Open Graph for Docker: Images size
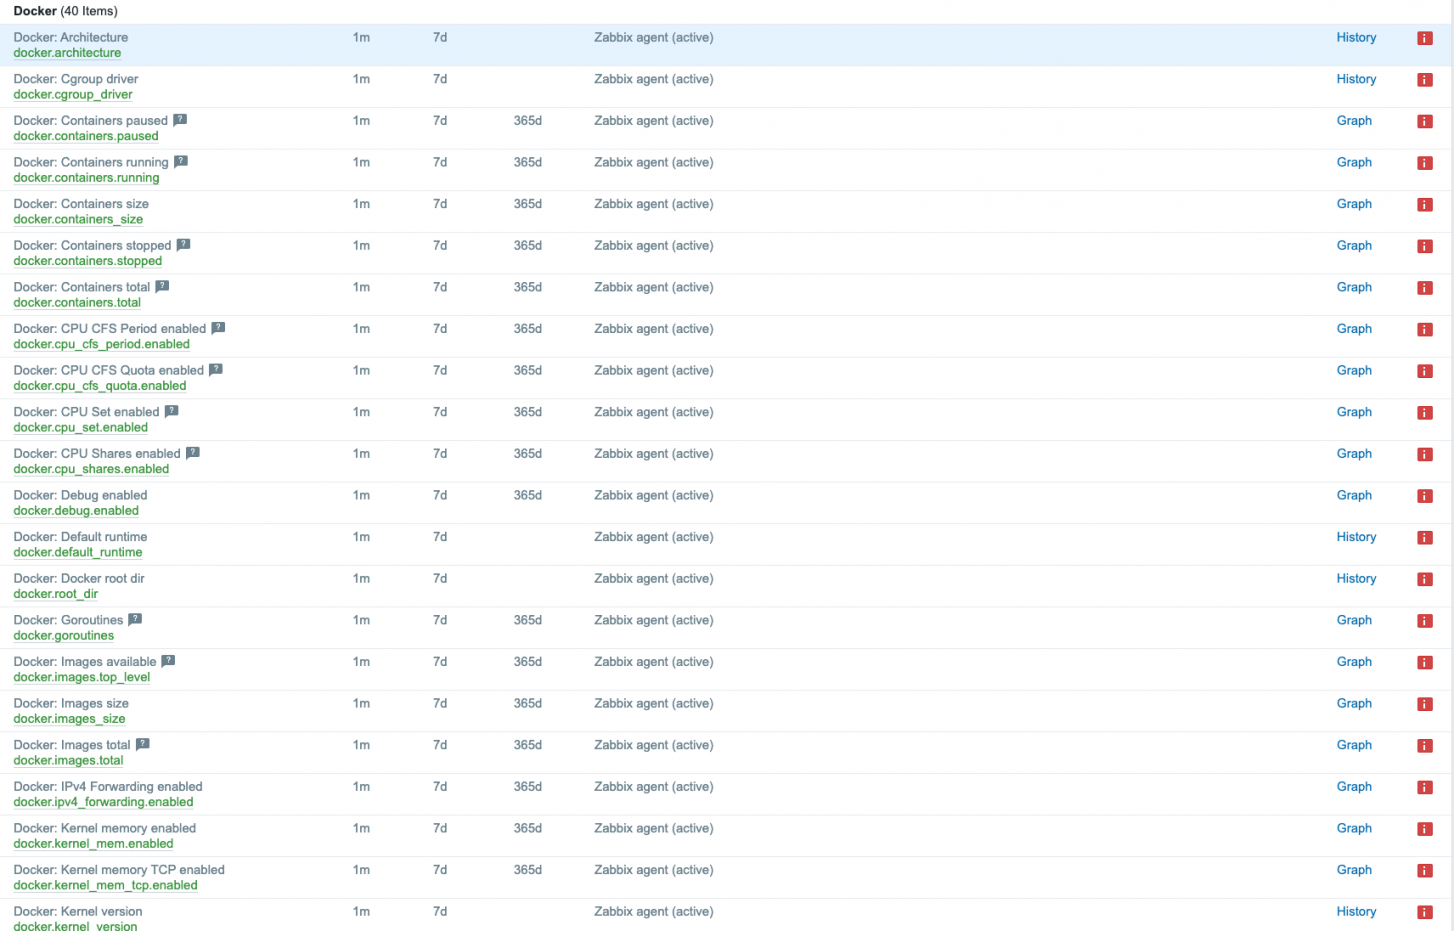 (1354, 704)
